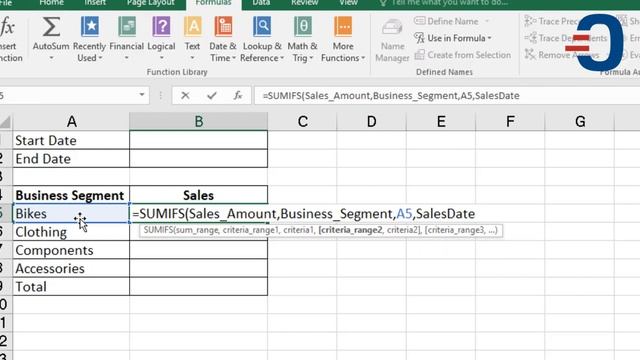Click the empty cell next to End Date
This screenshot has width=640, height=360.
pyautogui.click(x=198, y=158)
